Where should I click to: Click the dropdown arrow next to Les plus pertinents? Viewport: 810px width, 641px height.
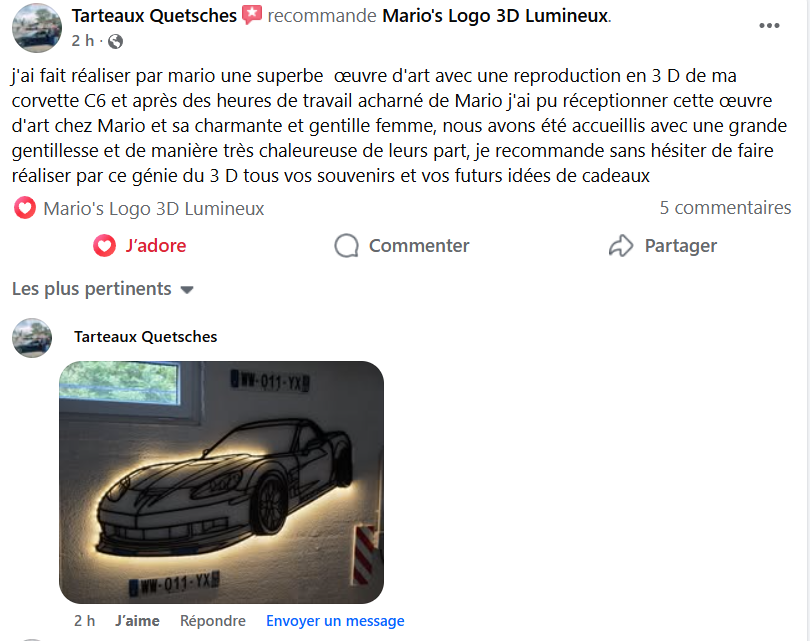[x=187, y=290]
